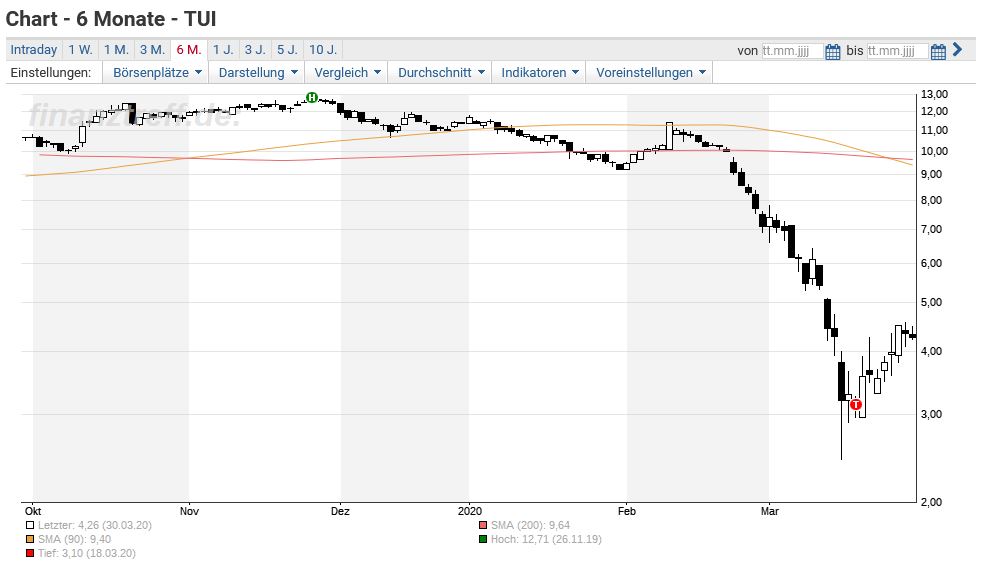This screenshot has height=573, width=983.
Task: Click legend text 'Tief: 3,10 (18.03.20)'
Action: pos(87,553)
